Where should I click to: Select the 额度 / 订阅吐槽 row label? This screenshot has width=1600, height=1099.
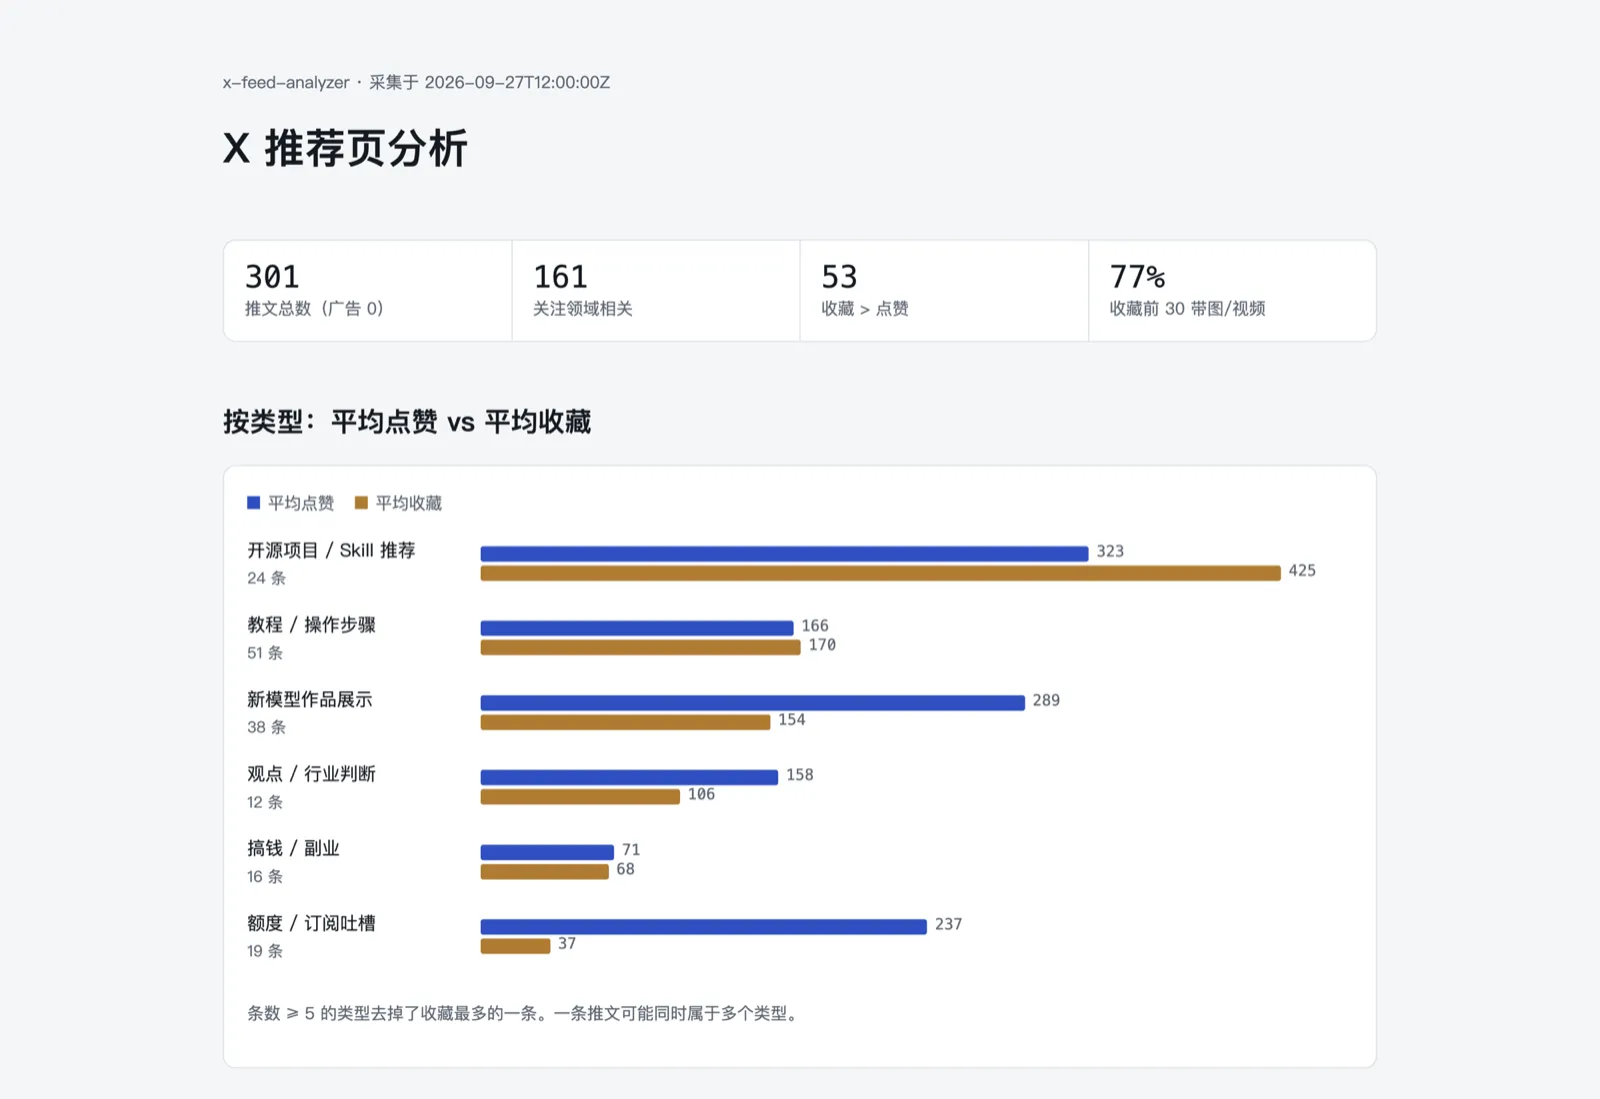(x=311, y=923)
